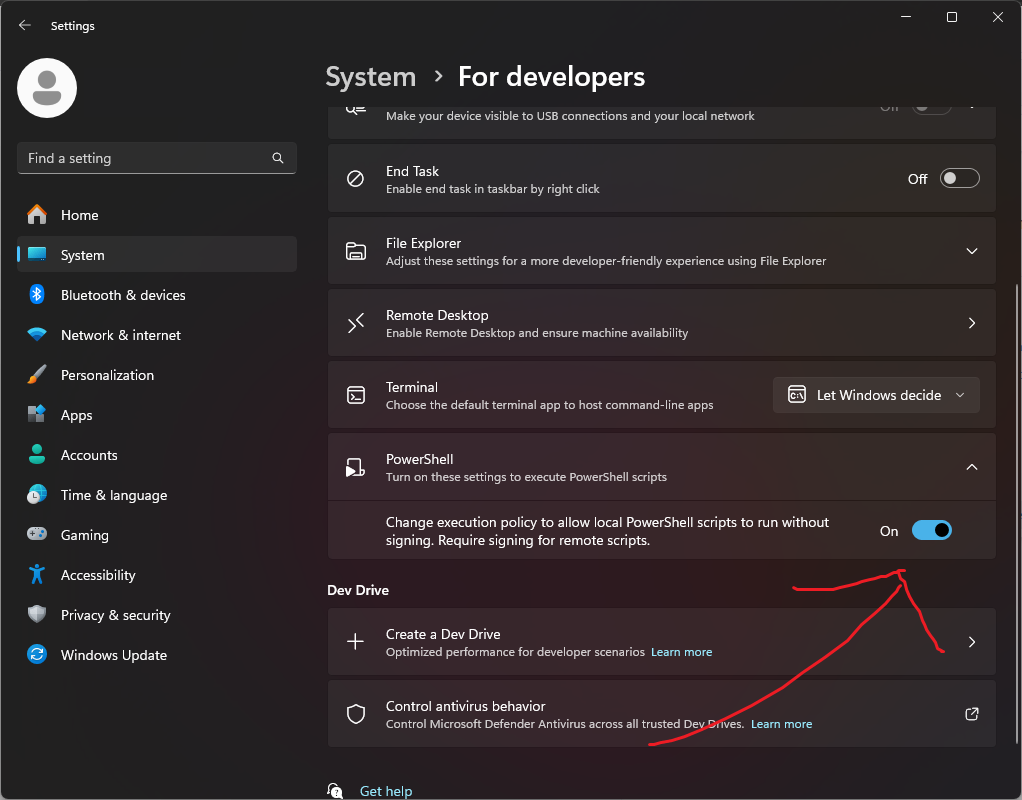Open the Get help link
Image resolution: width=1022 pixels, height=800 pixels.
click(x=386, y=790)
